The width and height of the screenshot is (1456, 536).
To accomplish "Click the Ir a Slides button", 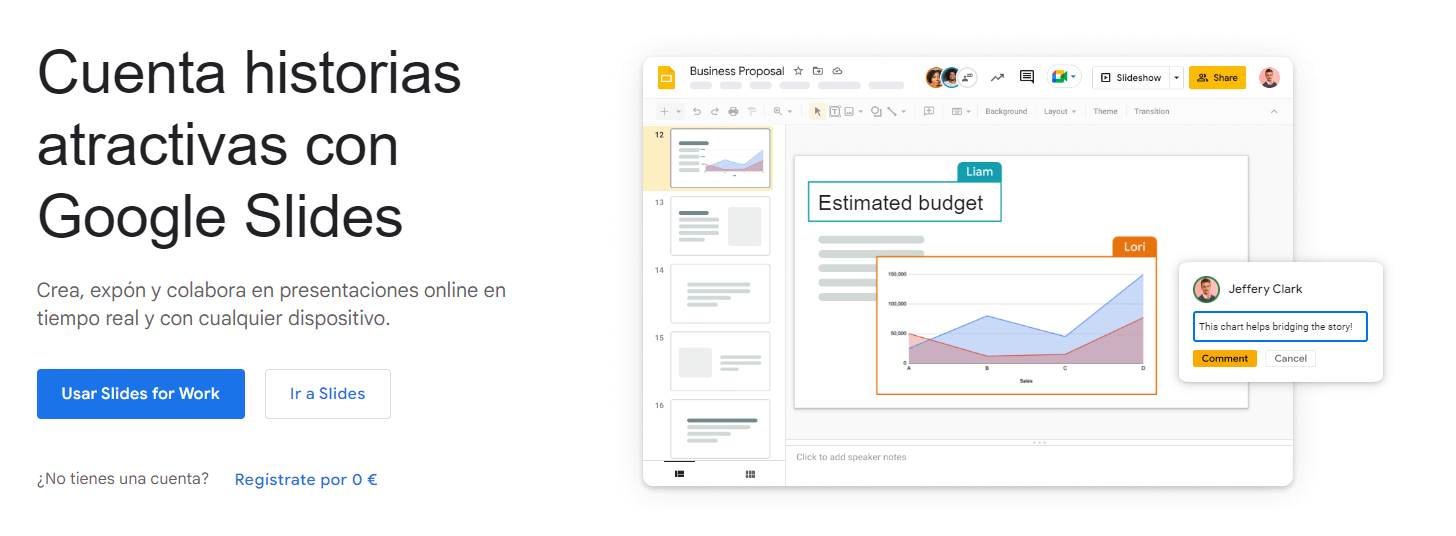I will coord(328,394).
